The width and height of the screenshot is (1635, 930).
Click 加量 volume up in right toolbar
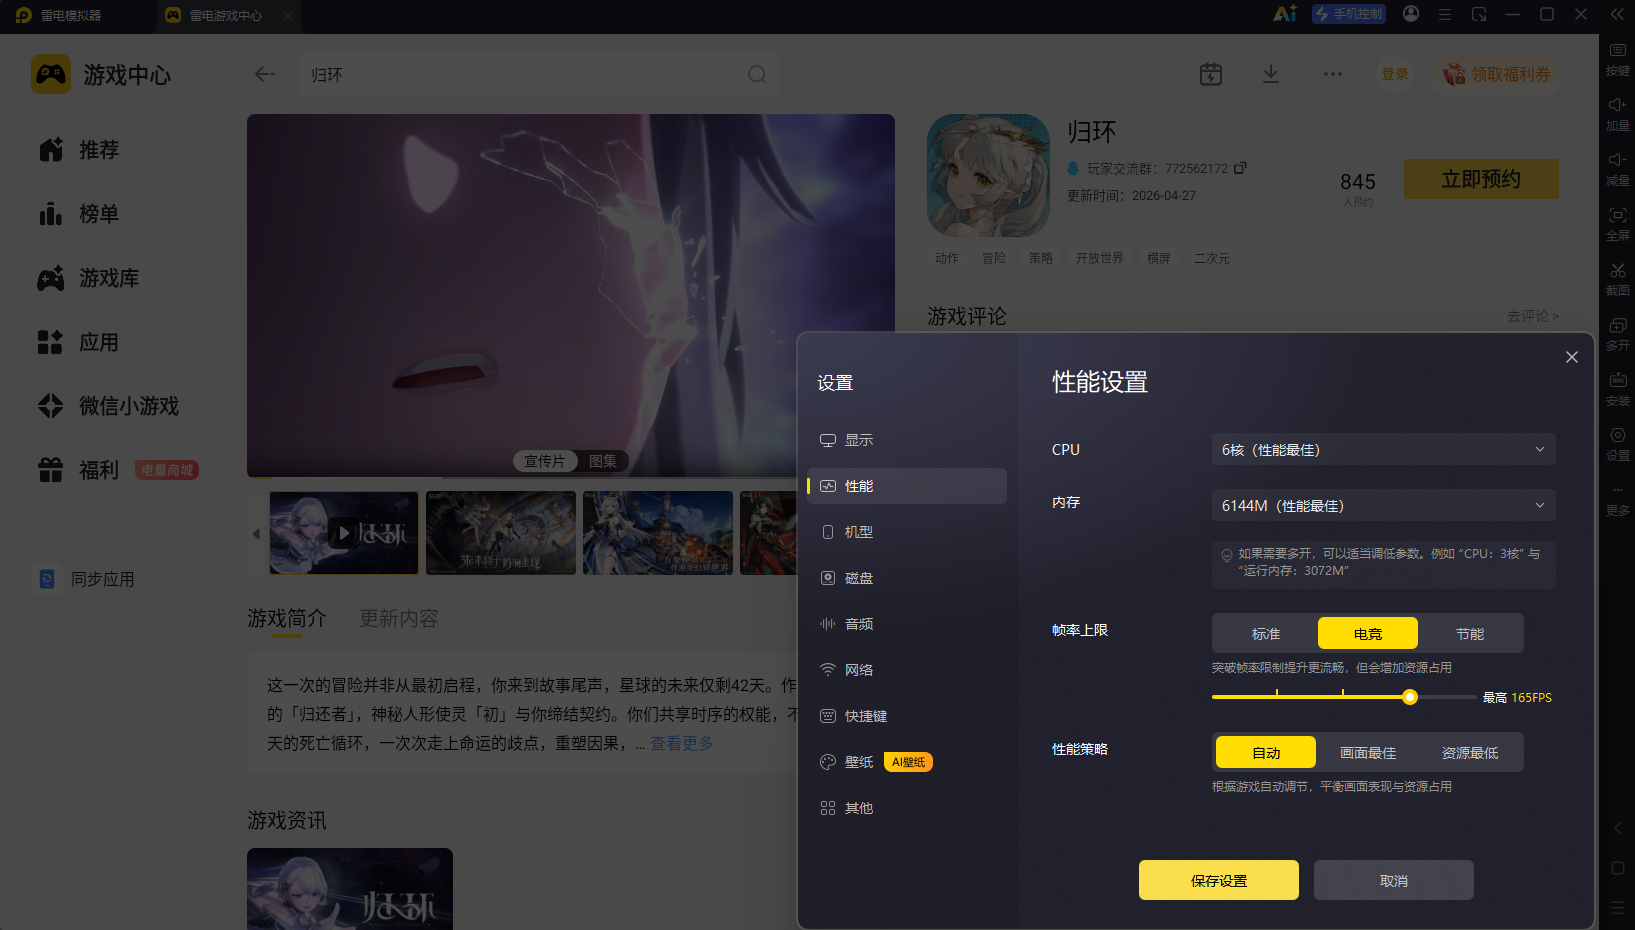[1618, 114]
